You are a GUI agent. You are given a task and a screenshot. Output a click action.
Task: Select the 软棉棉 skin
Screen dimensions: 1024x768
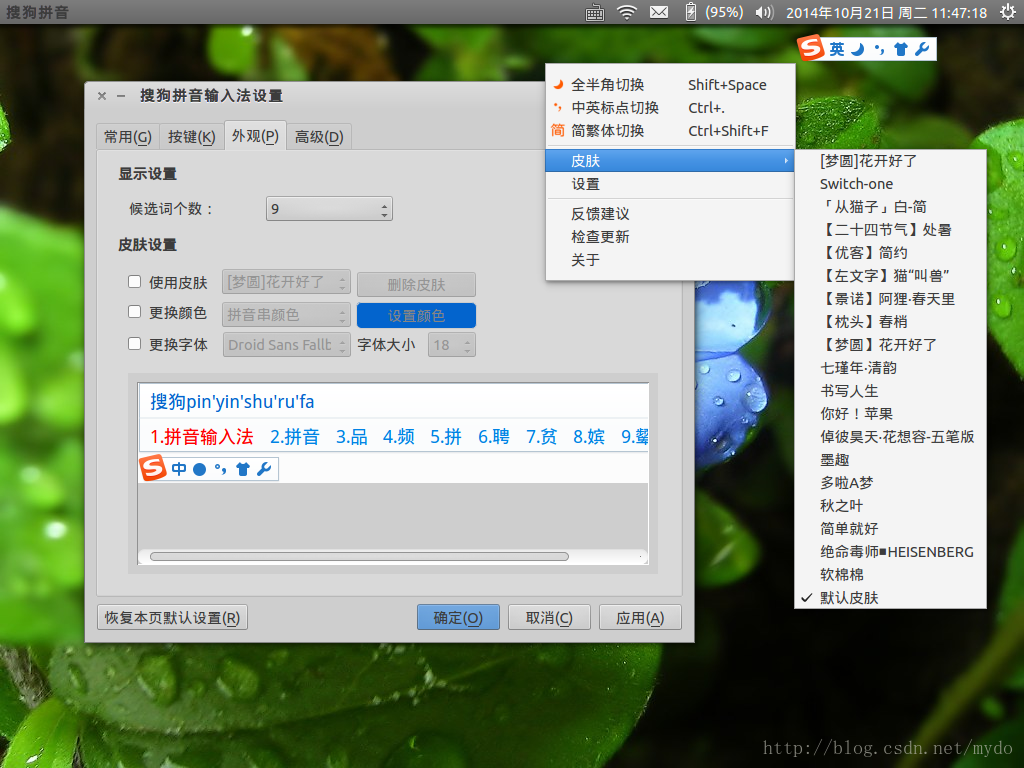click(890, 575)
